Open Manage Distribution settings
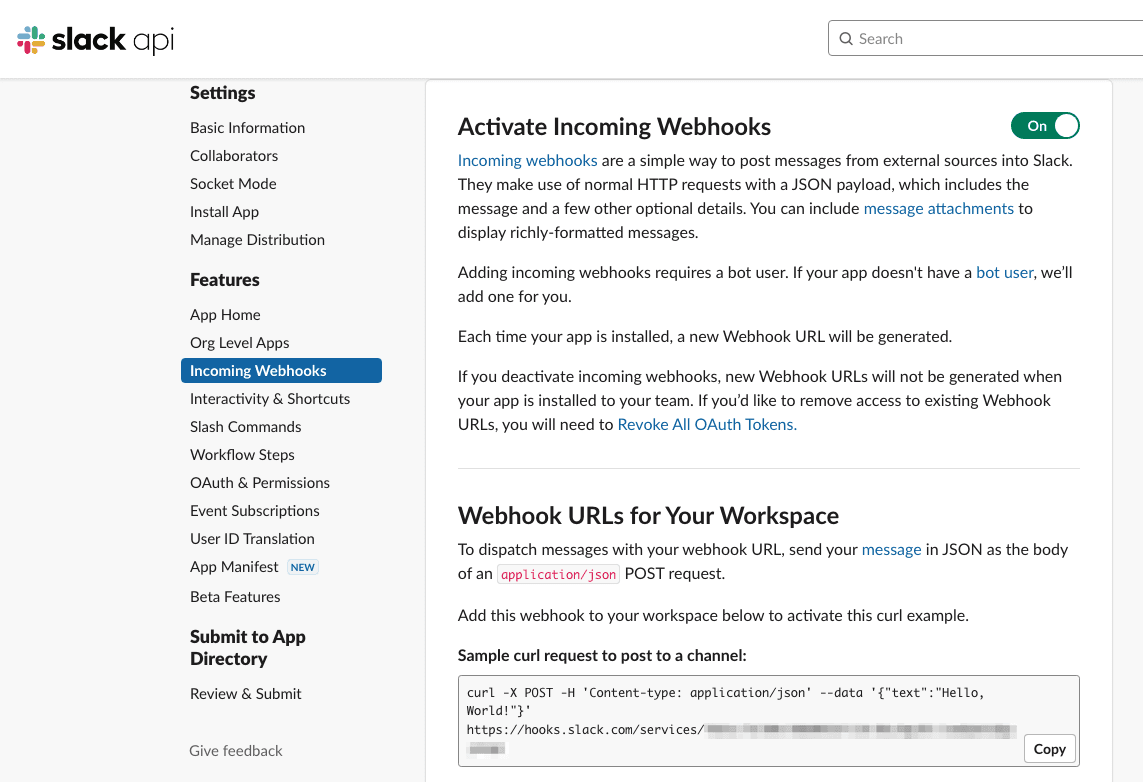Viewport: 1143px width, 782px height. (257, 239)
